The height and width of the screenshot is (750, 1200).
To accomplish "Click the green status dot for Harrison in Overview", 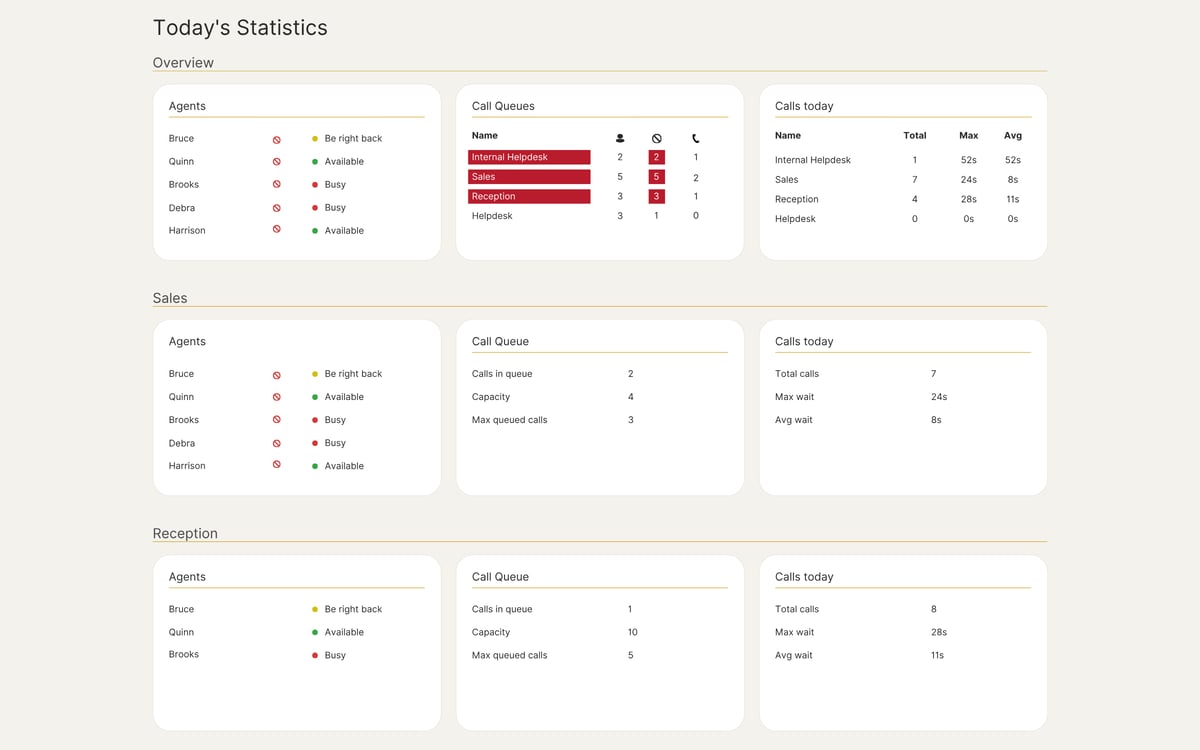I will click(315, 231).
